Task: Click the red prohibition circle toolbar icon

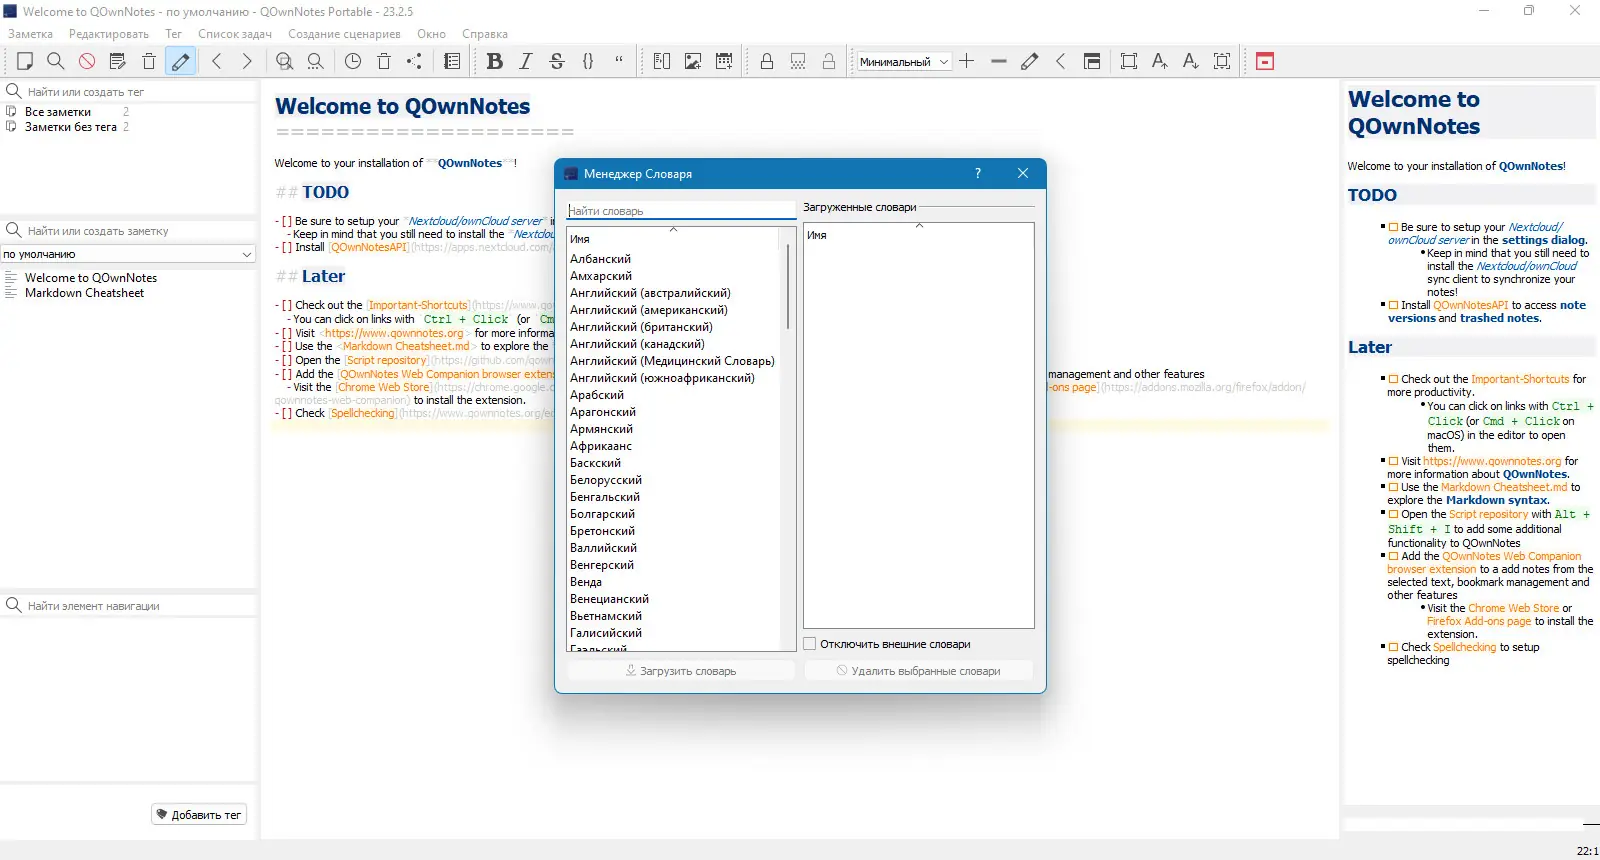Action: pyautogui.click(x=87, y=61)
